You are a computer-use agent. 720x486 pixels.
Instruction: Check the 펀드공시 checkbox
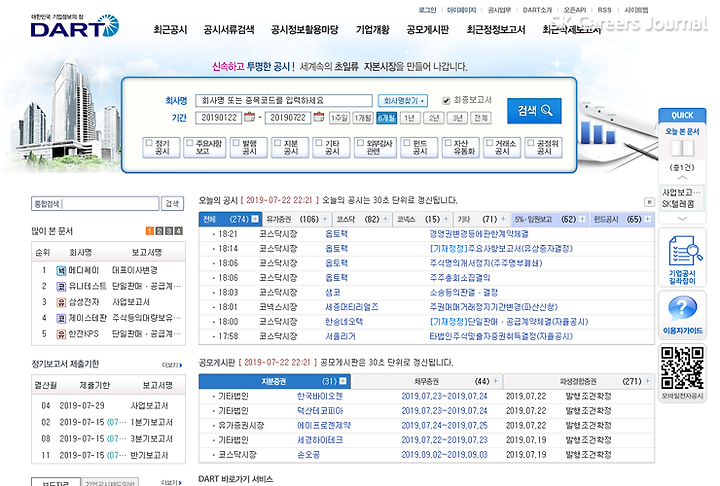[406, 143]
